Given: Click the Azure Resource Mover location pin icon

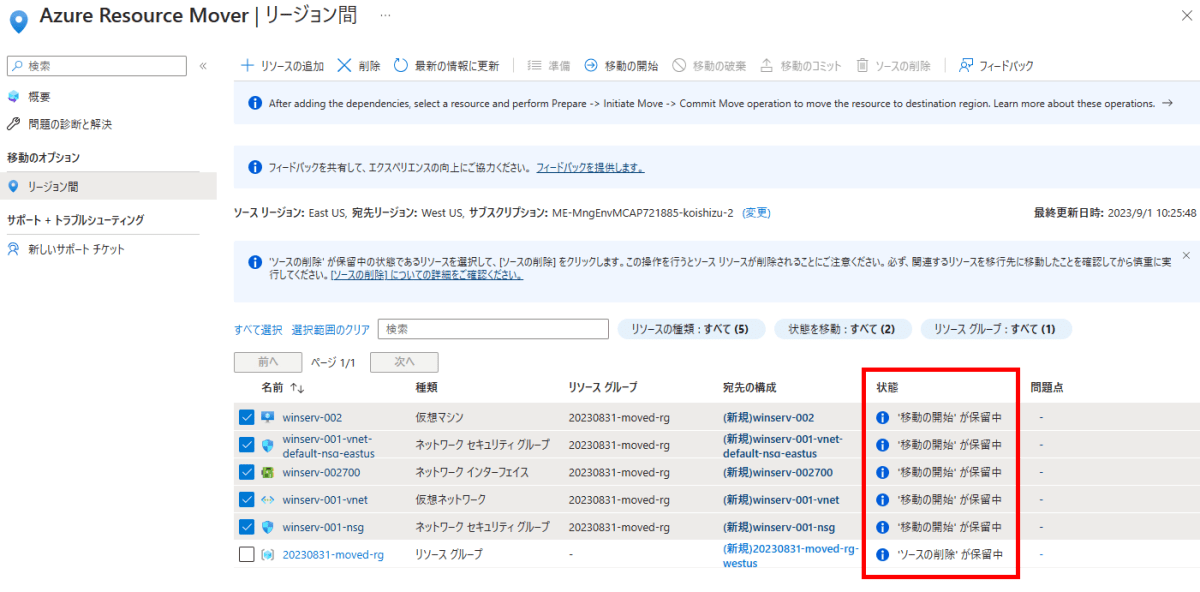Looking at the screenshot, I should 18,21.
